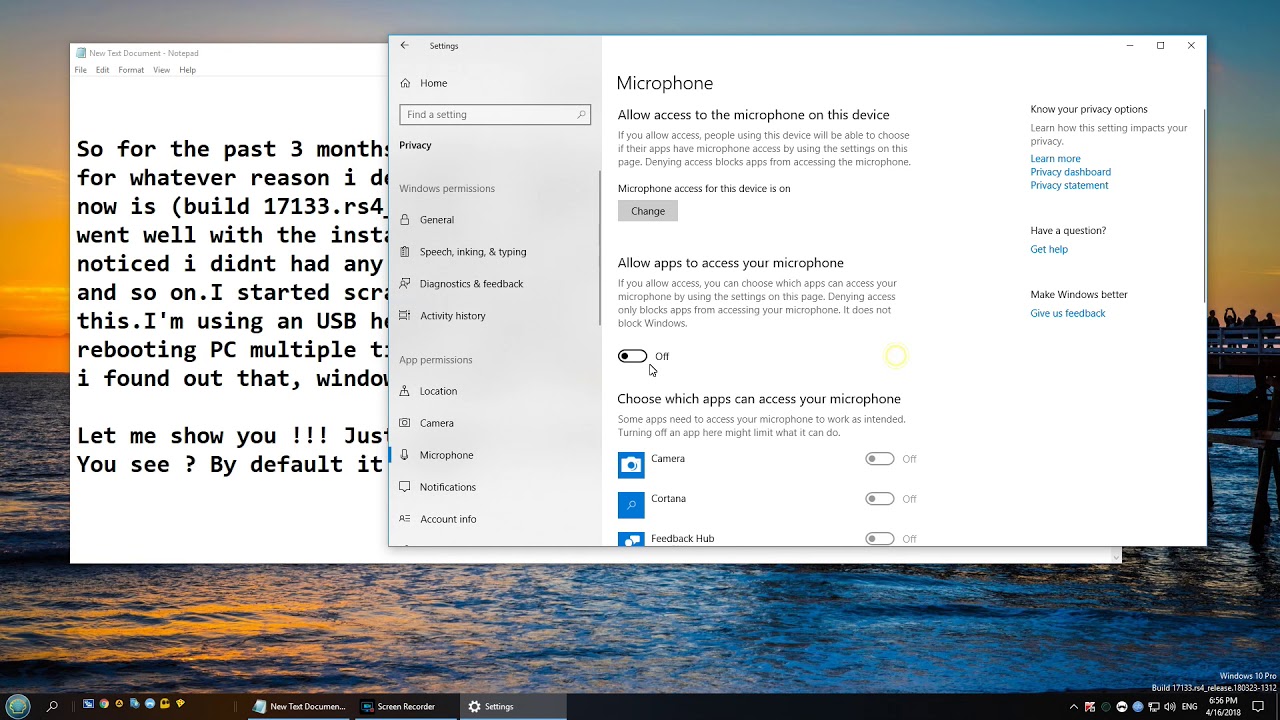Click the Speech, inking & typing icon
Viewport: 1280px width, 720px height.
tap(405, 252)
